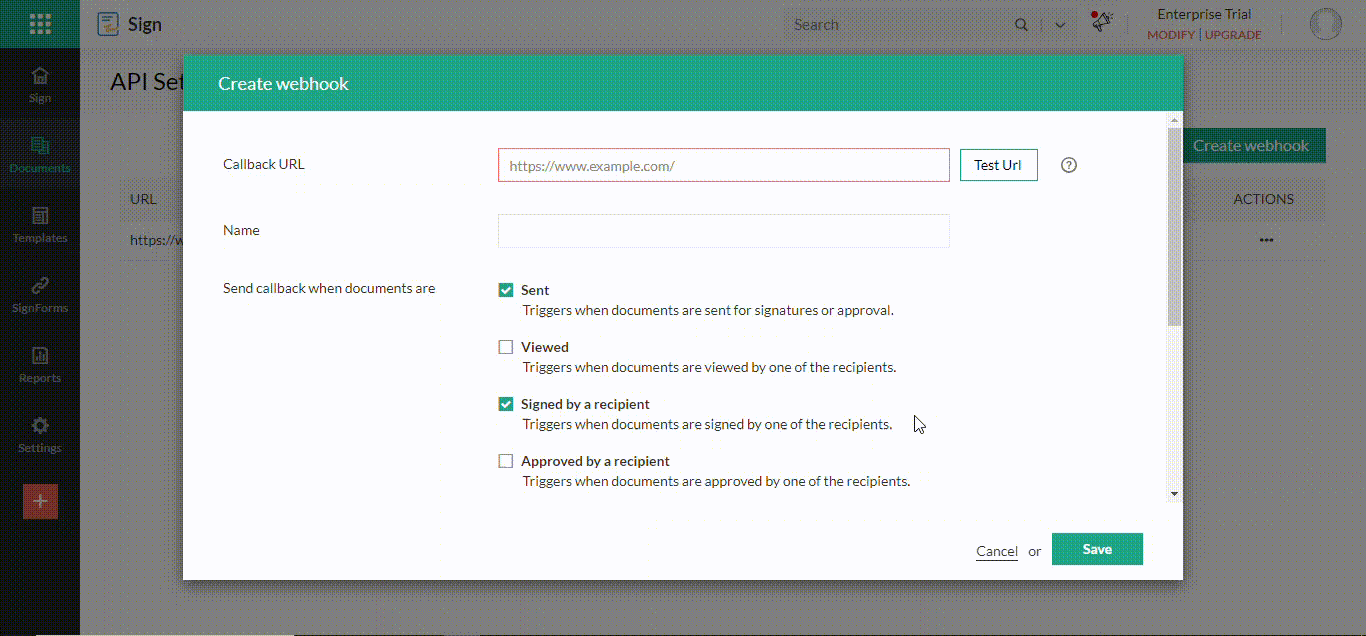Click inside the Name input field

[723, 230]
